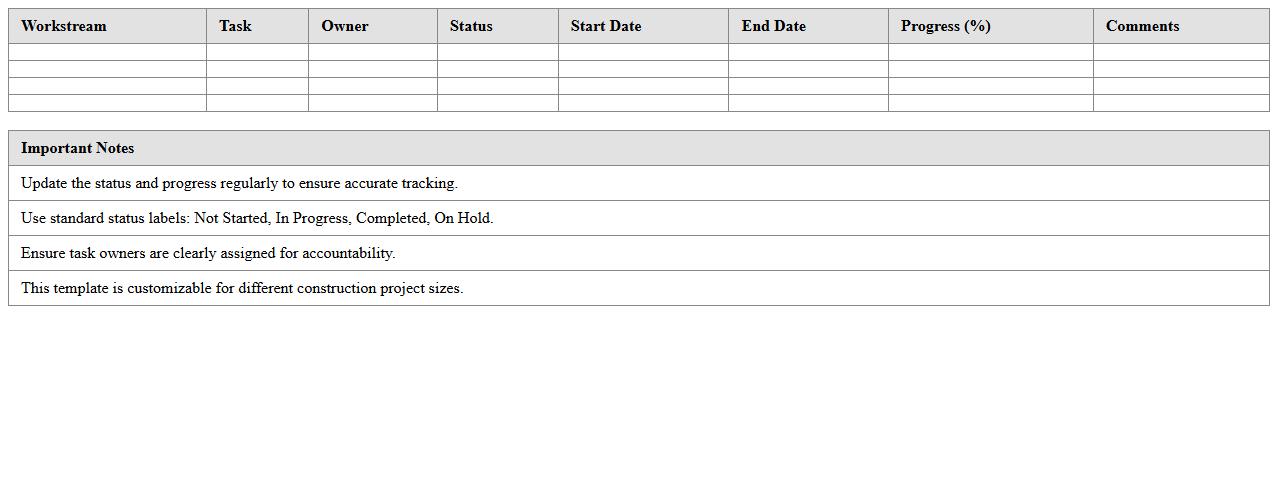Image resolution: width=1278 pixels, height=501 pixels.
Task: Click the last empty cell under Task
Action: coord(257,103)
